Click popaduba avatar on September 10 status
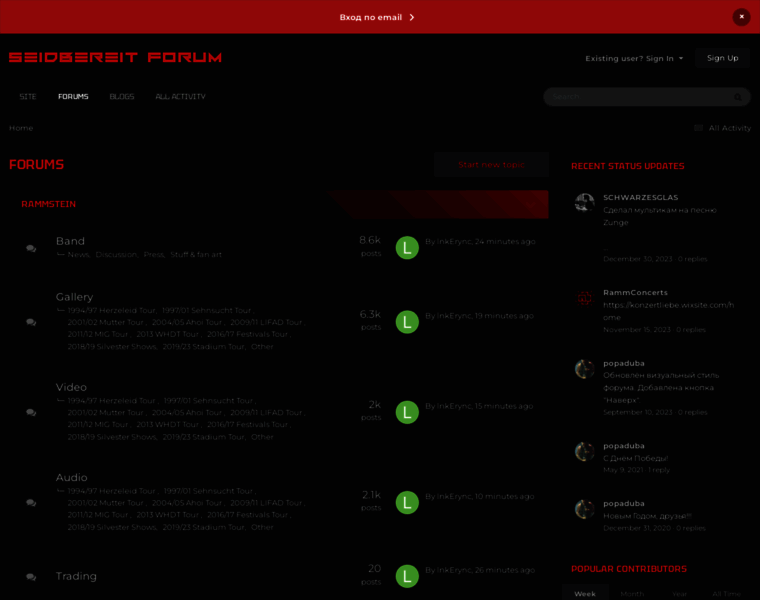The height and width of the screenshot is (600, 760). coord(585,369)
